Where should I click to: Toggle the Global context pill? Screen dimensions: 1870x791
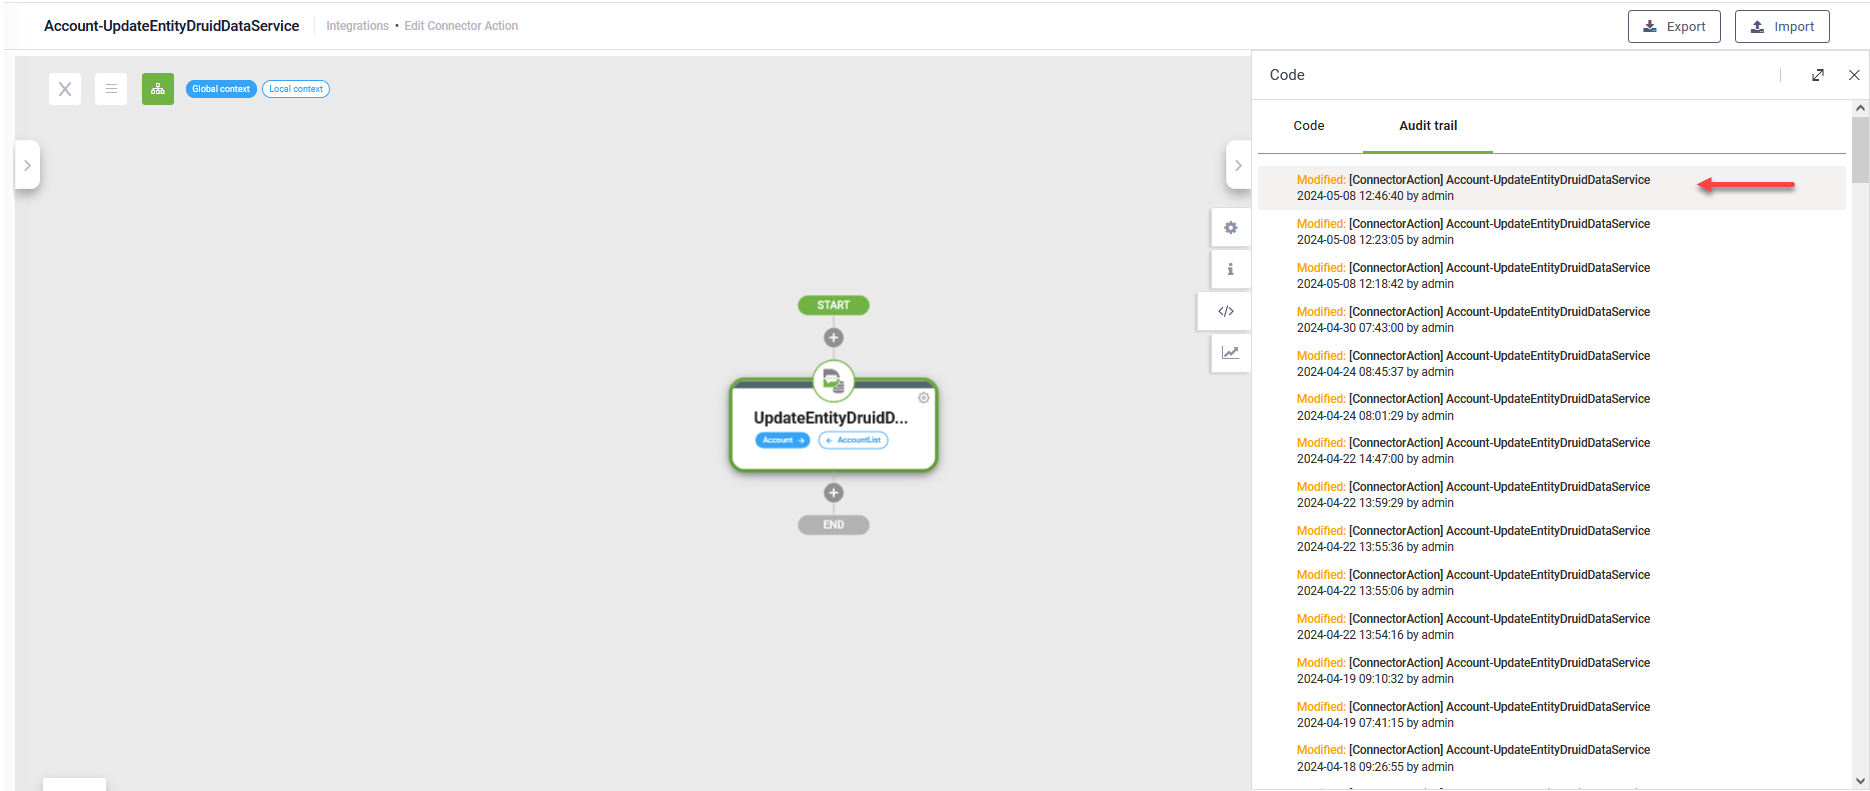221,89
